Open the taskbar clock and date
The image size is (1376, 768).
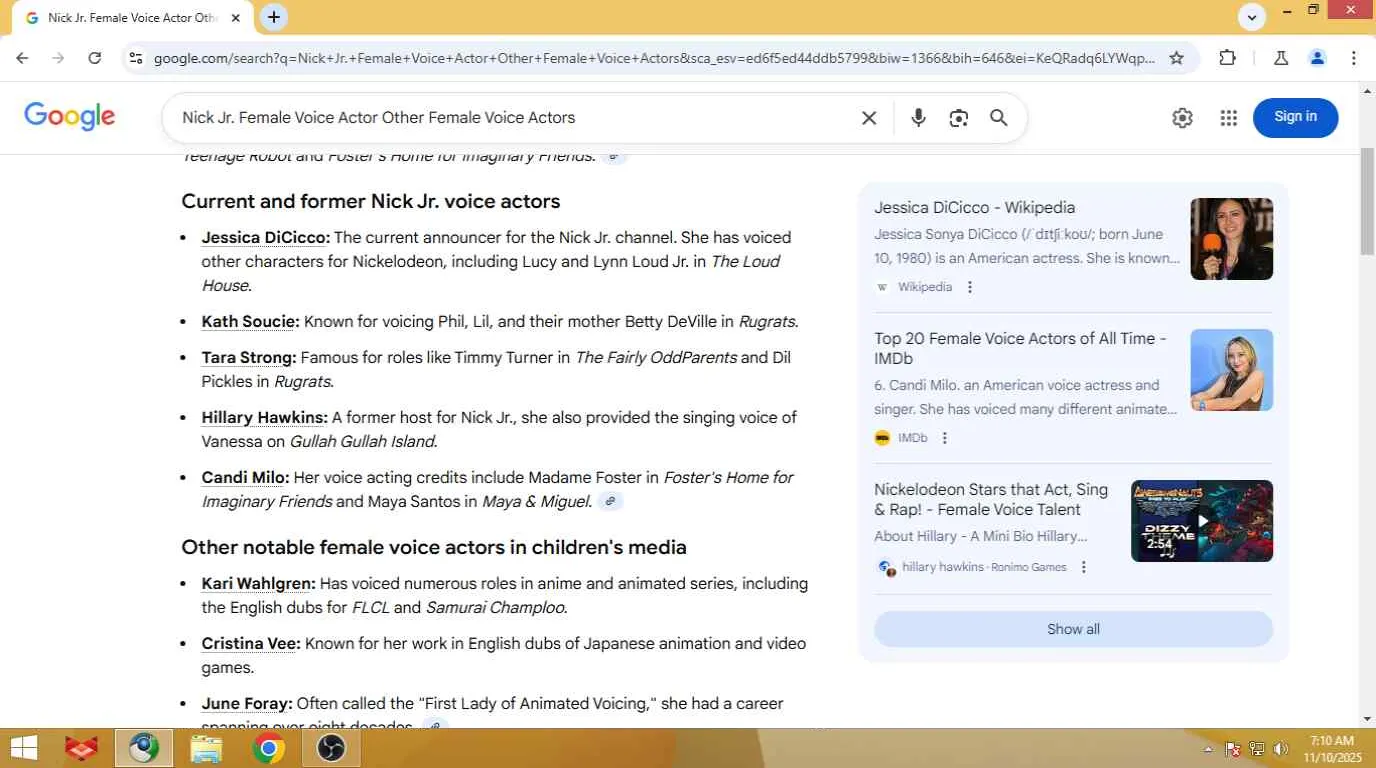click(x=1333, y=749)
